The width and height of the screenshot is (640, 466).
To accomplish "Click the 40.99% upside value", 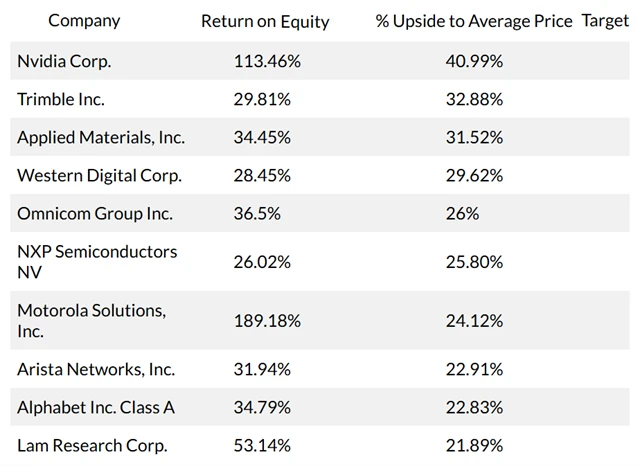I will tap(474, 61).
